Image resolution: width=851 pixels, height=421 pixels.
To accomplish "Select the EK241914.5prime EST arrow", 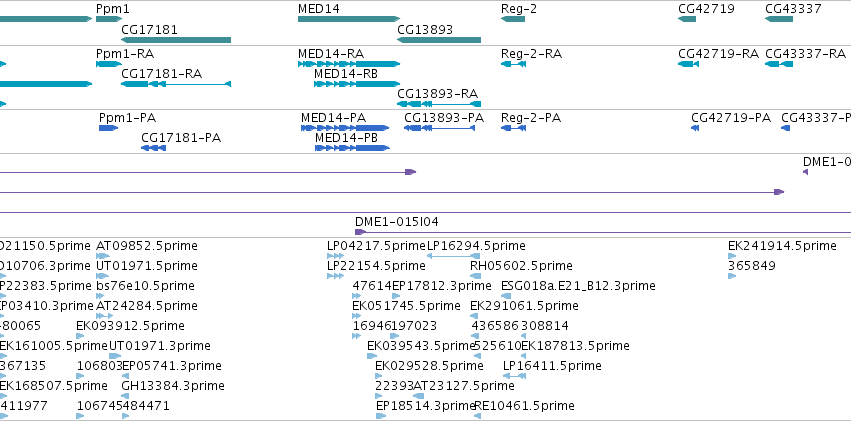I will click(732, 256).
